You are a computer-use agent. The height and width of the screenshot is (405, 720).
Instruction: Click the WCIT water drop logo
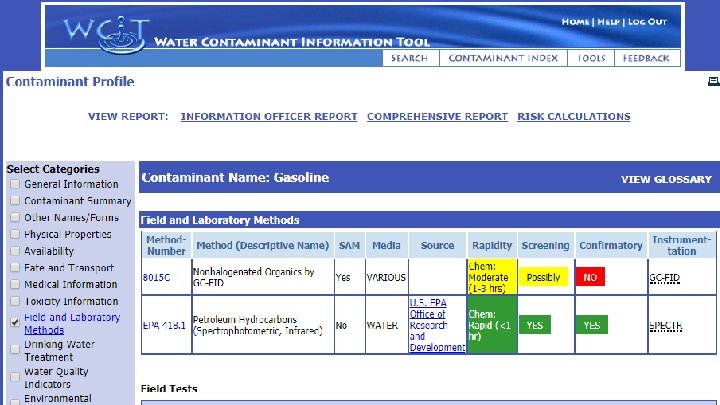(x=107, y=34)
